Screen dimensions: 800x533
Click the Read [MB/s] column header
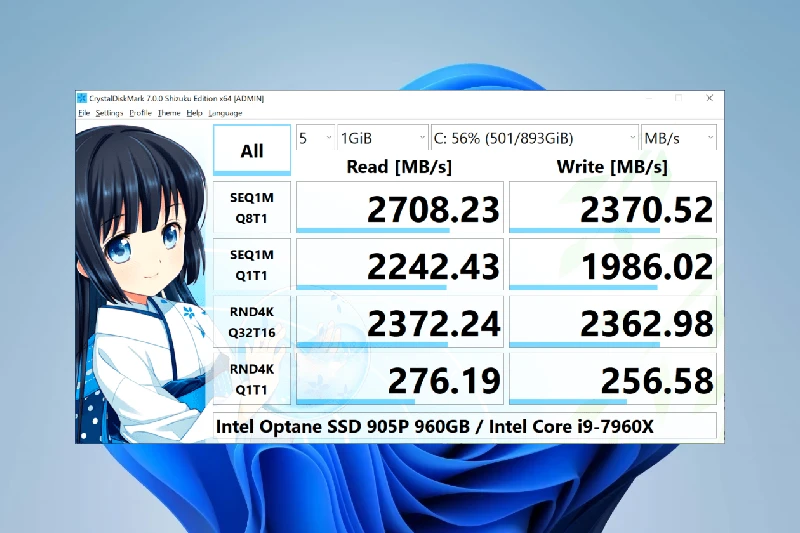pos(399,166)
